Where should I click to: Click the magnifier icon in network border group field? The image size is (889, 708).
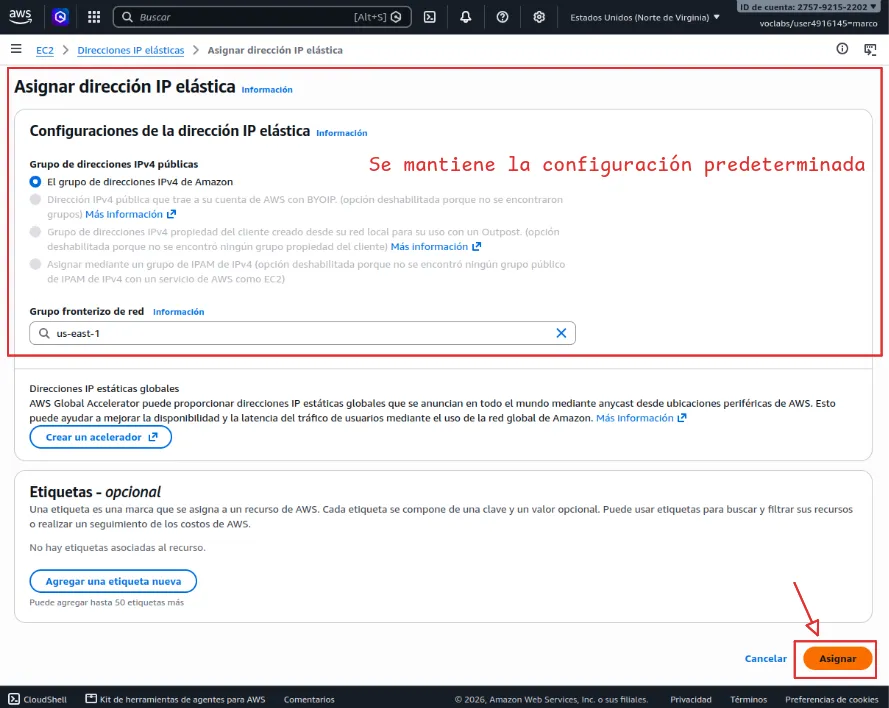coord(44,333)
